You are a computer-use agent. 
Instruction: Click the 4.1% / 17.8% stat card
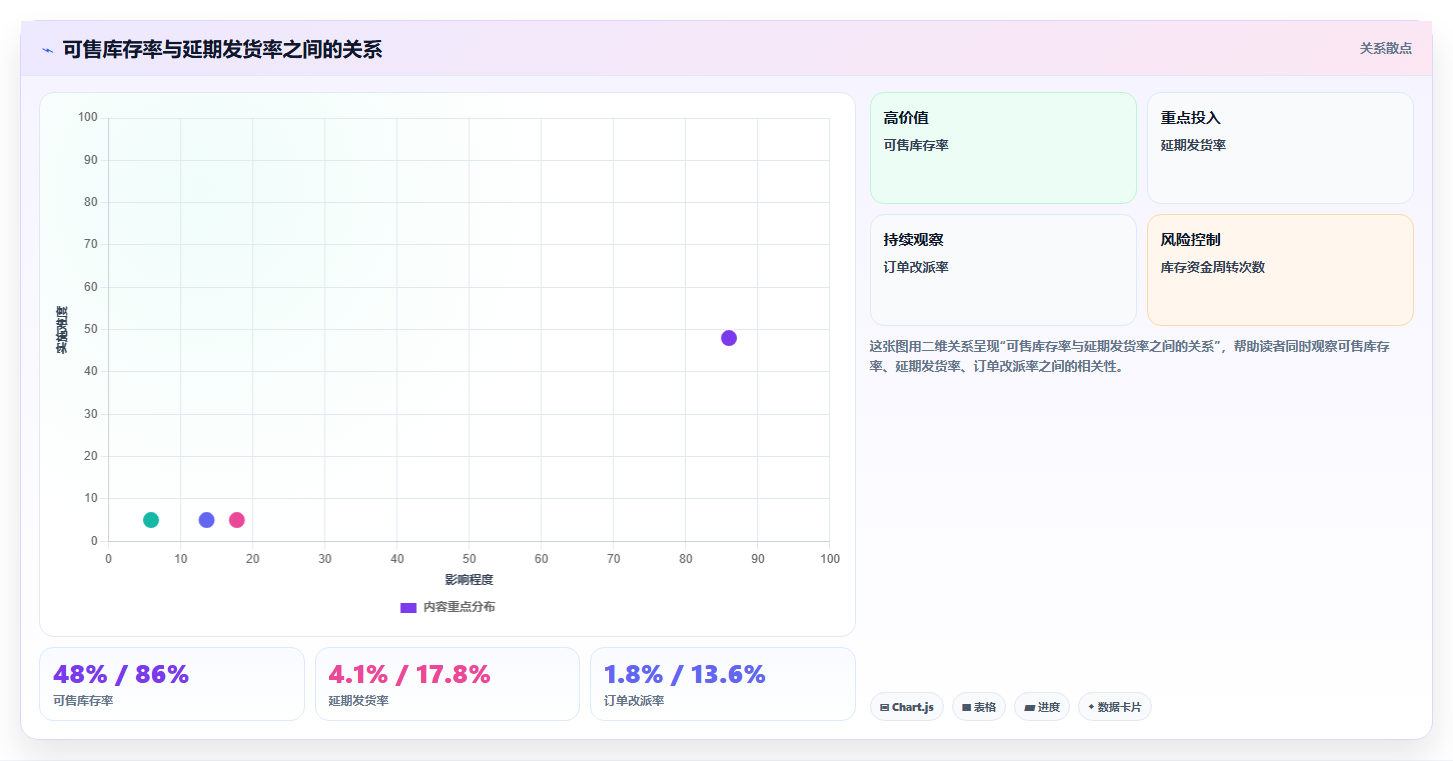(447, 684)
